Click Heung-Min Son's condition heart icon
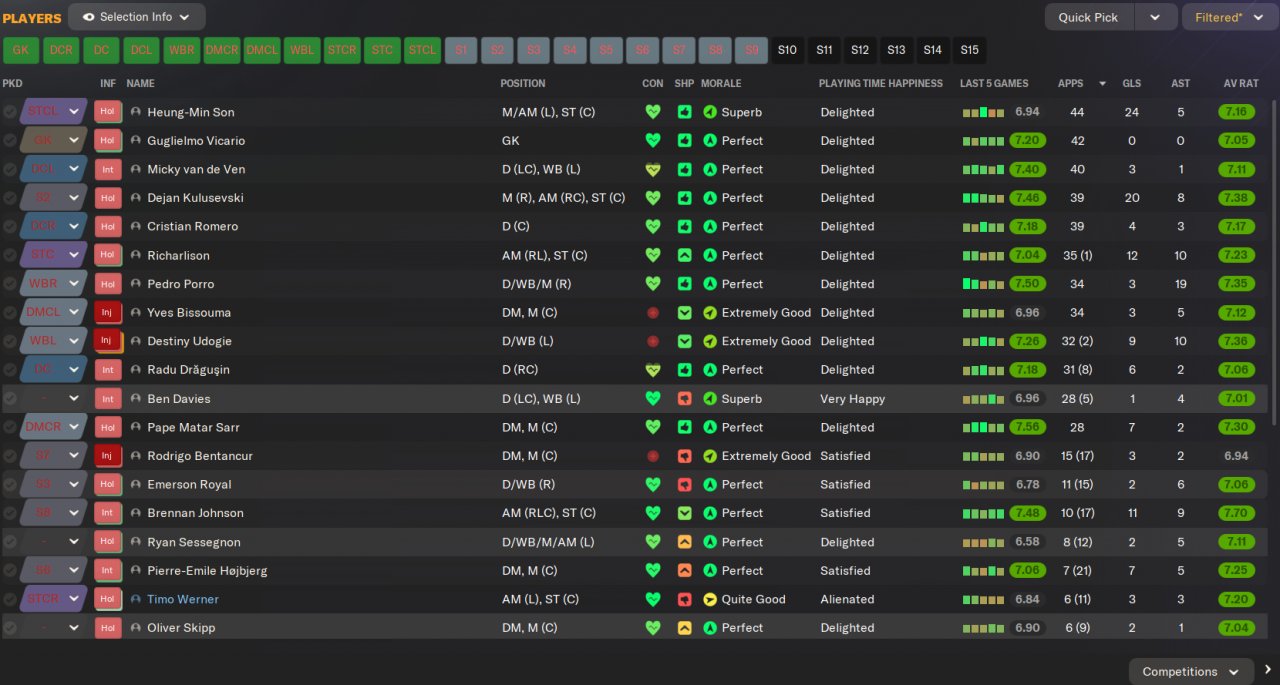The height and width of the screenshot is (685, 1280). pos(653,112)
